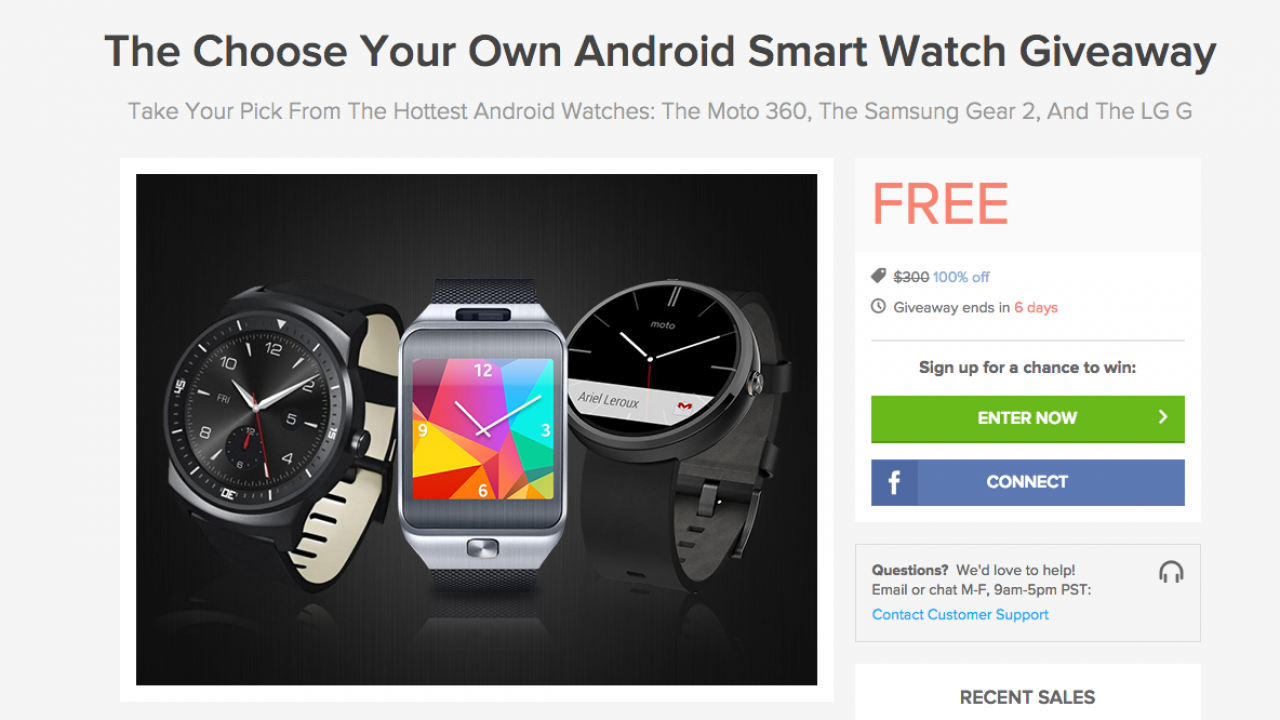This screenshot has width=1280, height=720.
Task: Click the 6 days countdown text
Action: pyautogui.click(x=1036, y=308)
